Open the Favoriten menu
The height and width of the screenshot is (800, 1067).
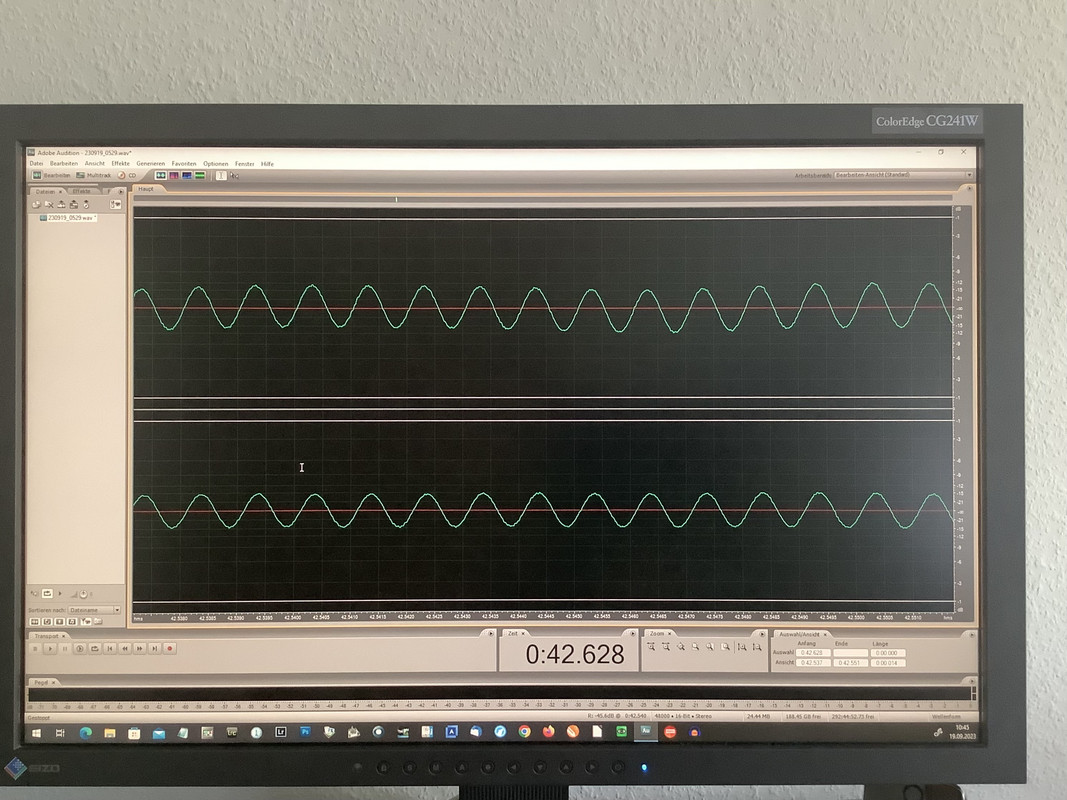[x=184, y=164]
